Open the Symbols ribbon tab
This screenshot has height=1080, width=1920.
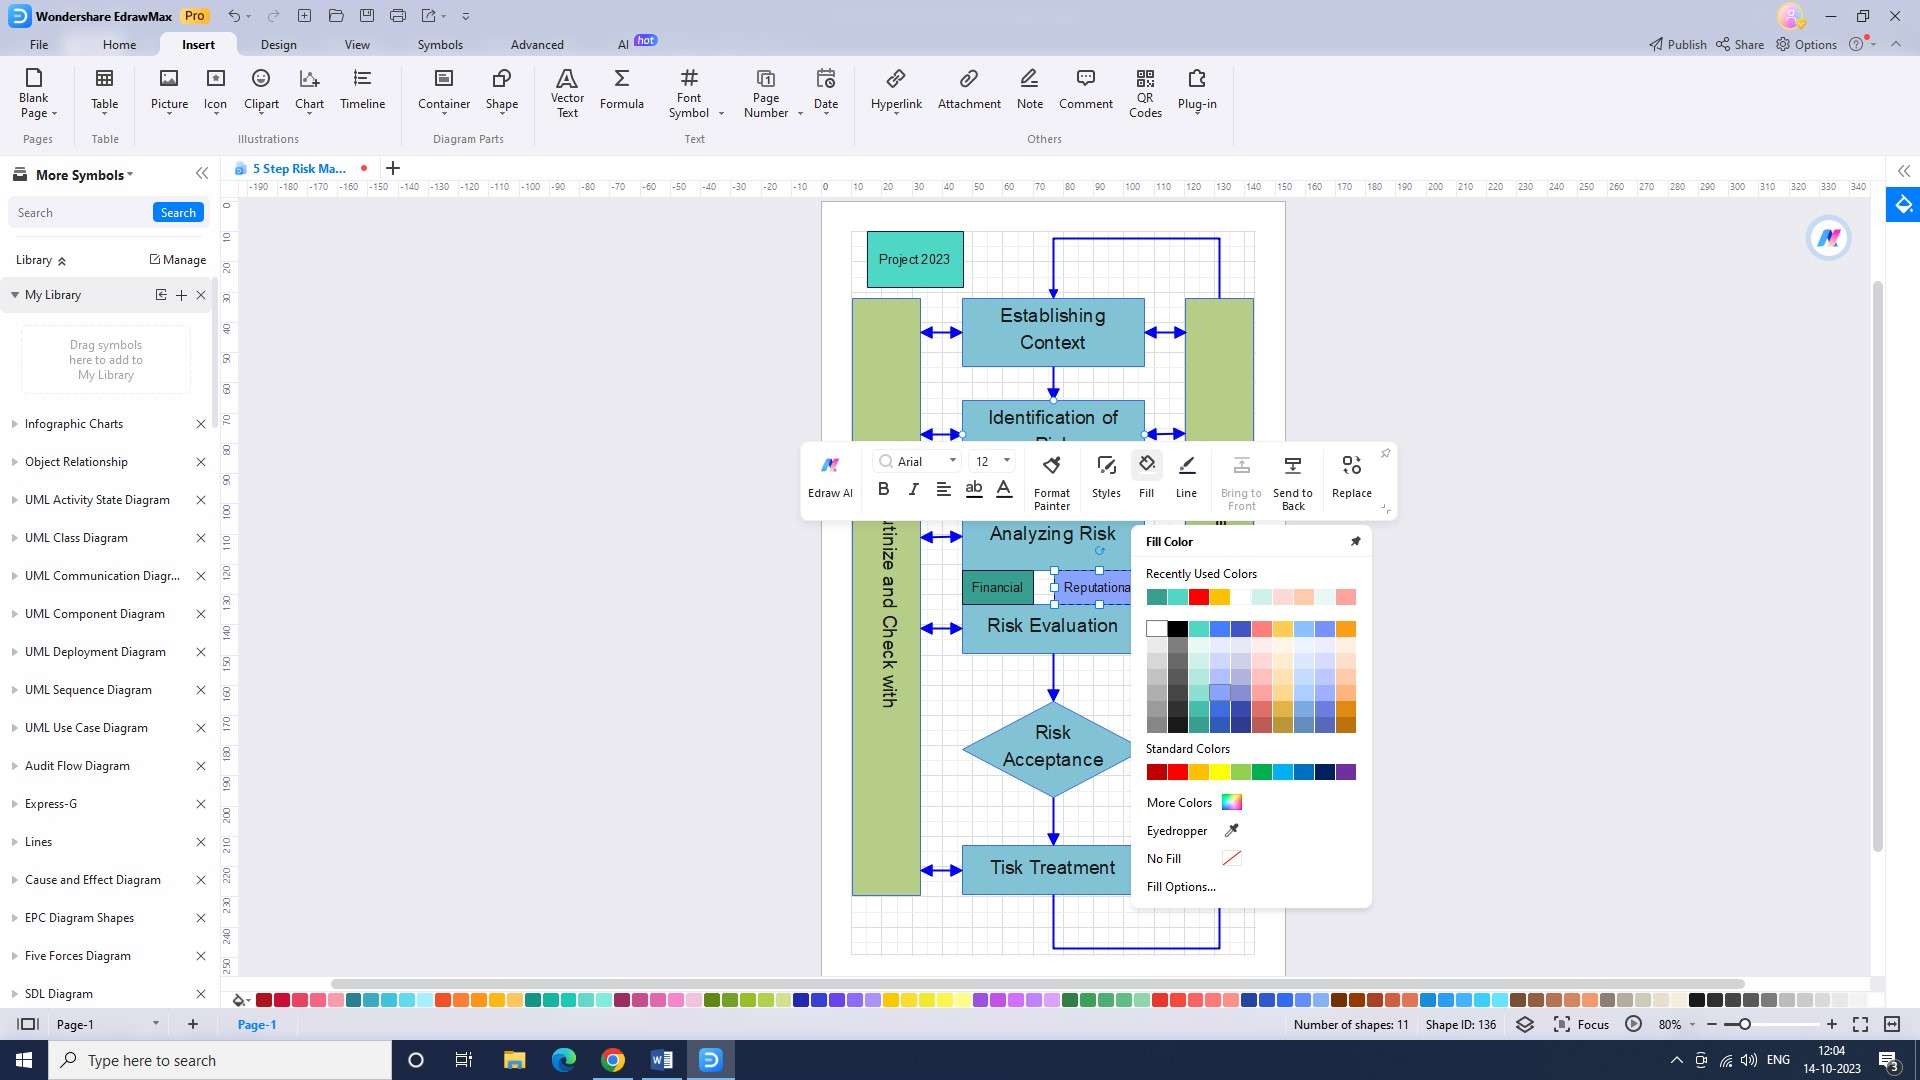tap(440, 45)
